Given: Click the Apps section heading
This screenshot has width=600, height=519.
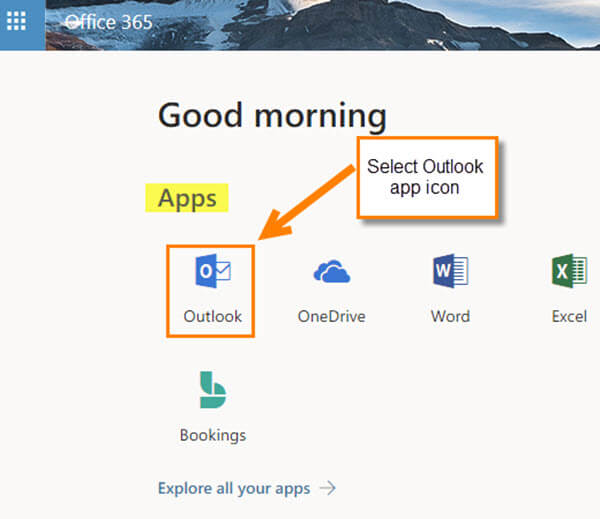Looking at the screenshot, I should (x=187, y=198).
